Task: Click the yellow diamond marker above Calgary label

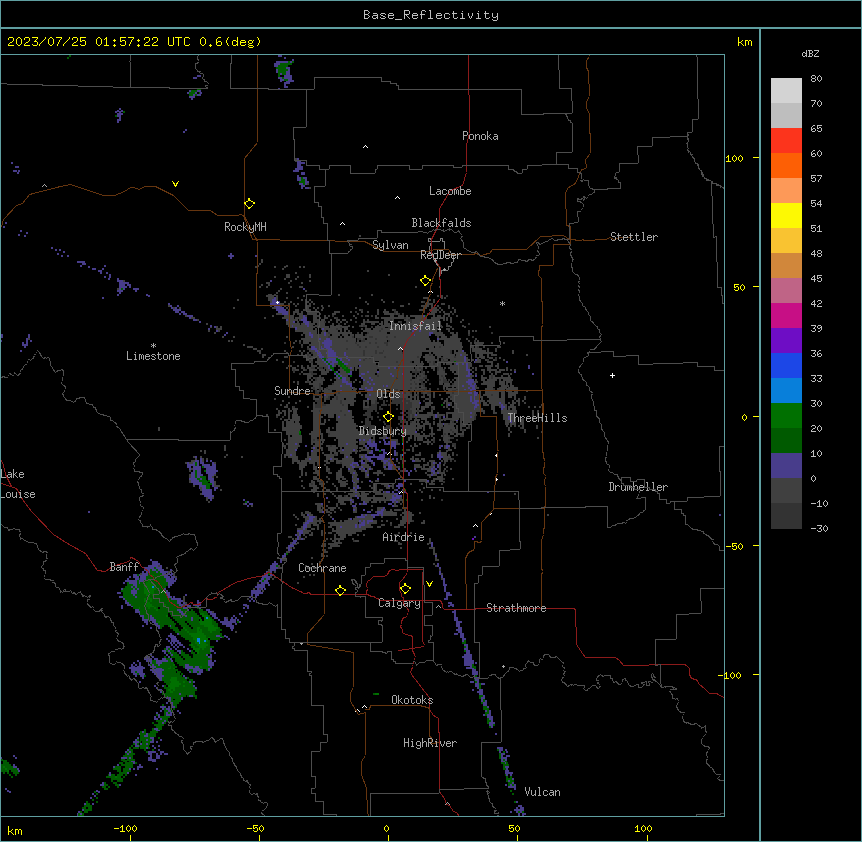Action: tap(405, 589)
